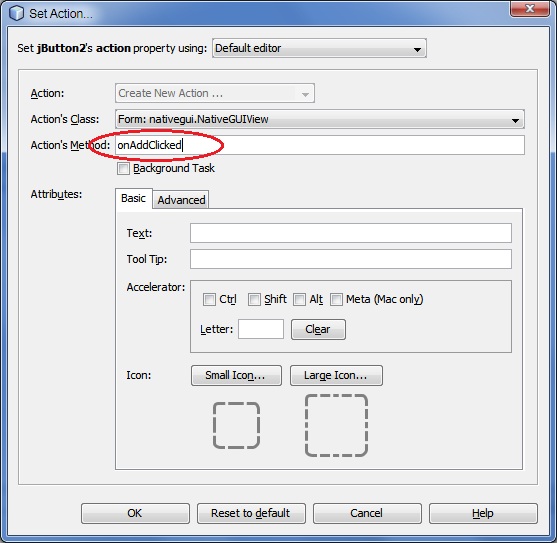557x543 pixels.
Task: Switch to the Advanced tab
Action: [x=181, y=200]
